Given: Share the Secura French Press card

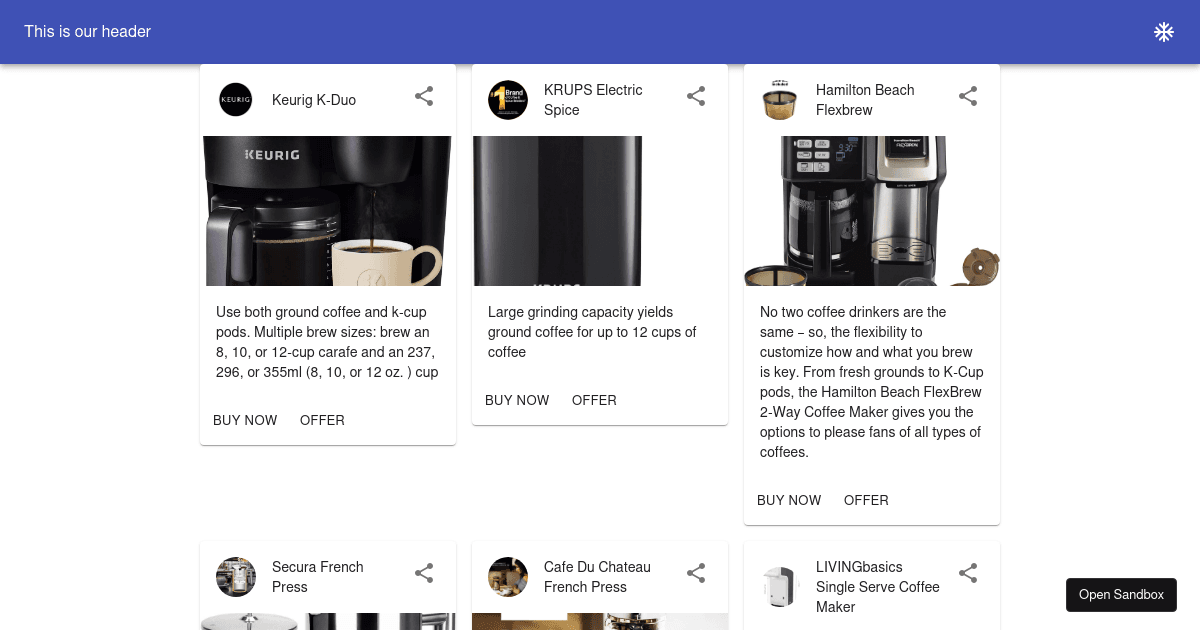Looking at the screenshot, I should (424, 573).
